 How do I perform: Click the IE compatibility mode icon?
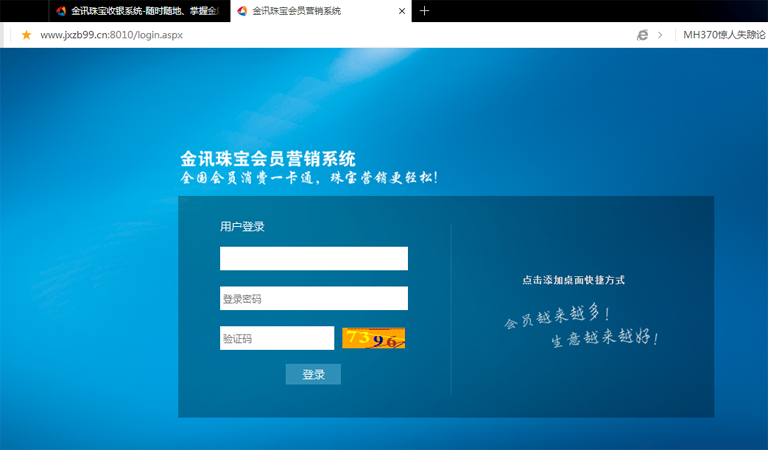click(x=642, y=35)
